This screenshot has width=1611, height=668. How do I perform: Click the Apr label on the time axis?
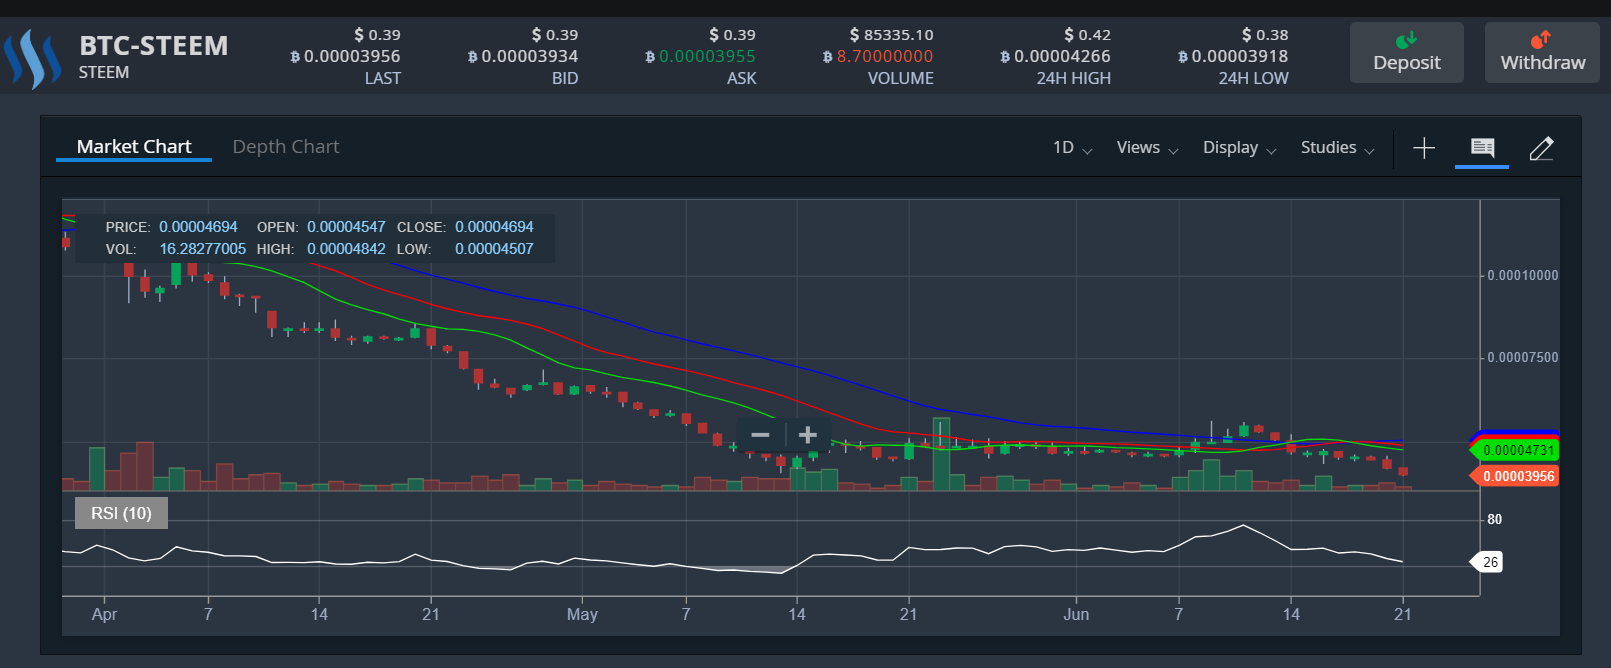pos(104,614)
